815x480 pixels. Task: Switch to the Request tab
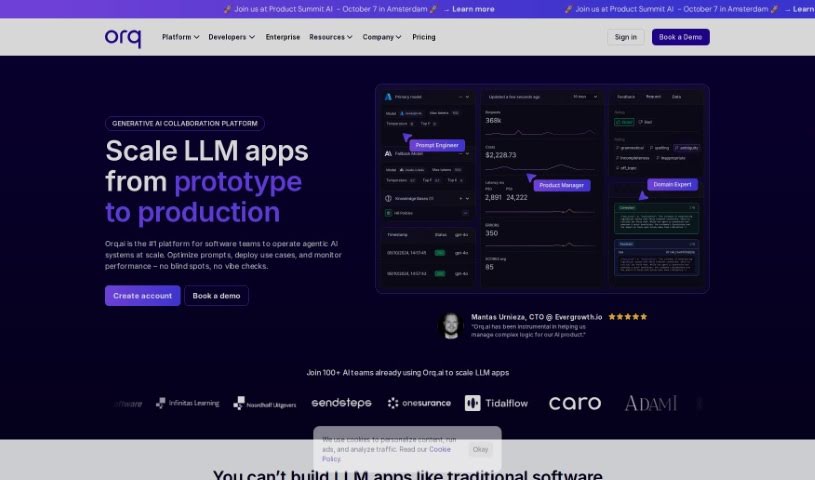pos(653,97)
